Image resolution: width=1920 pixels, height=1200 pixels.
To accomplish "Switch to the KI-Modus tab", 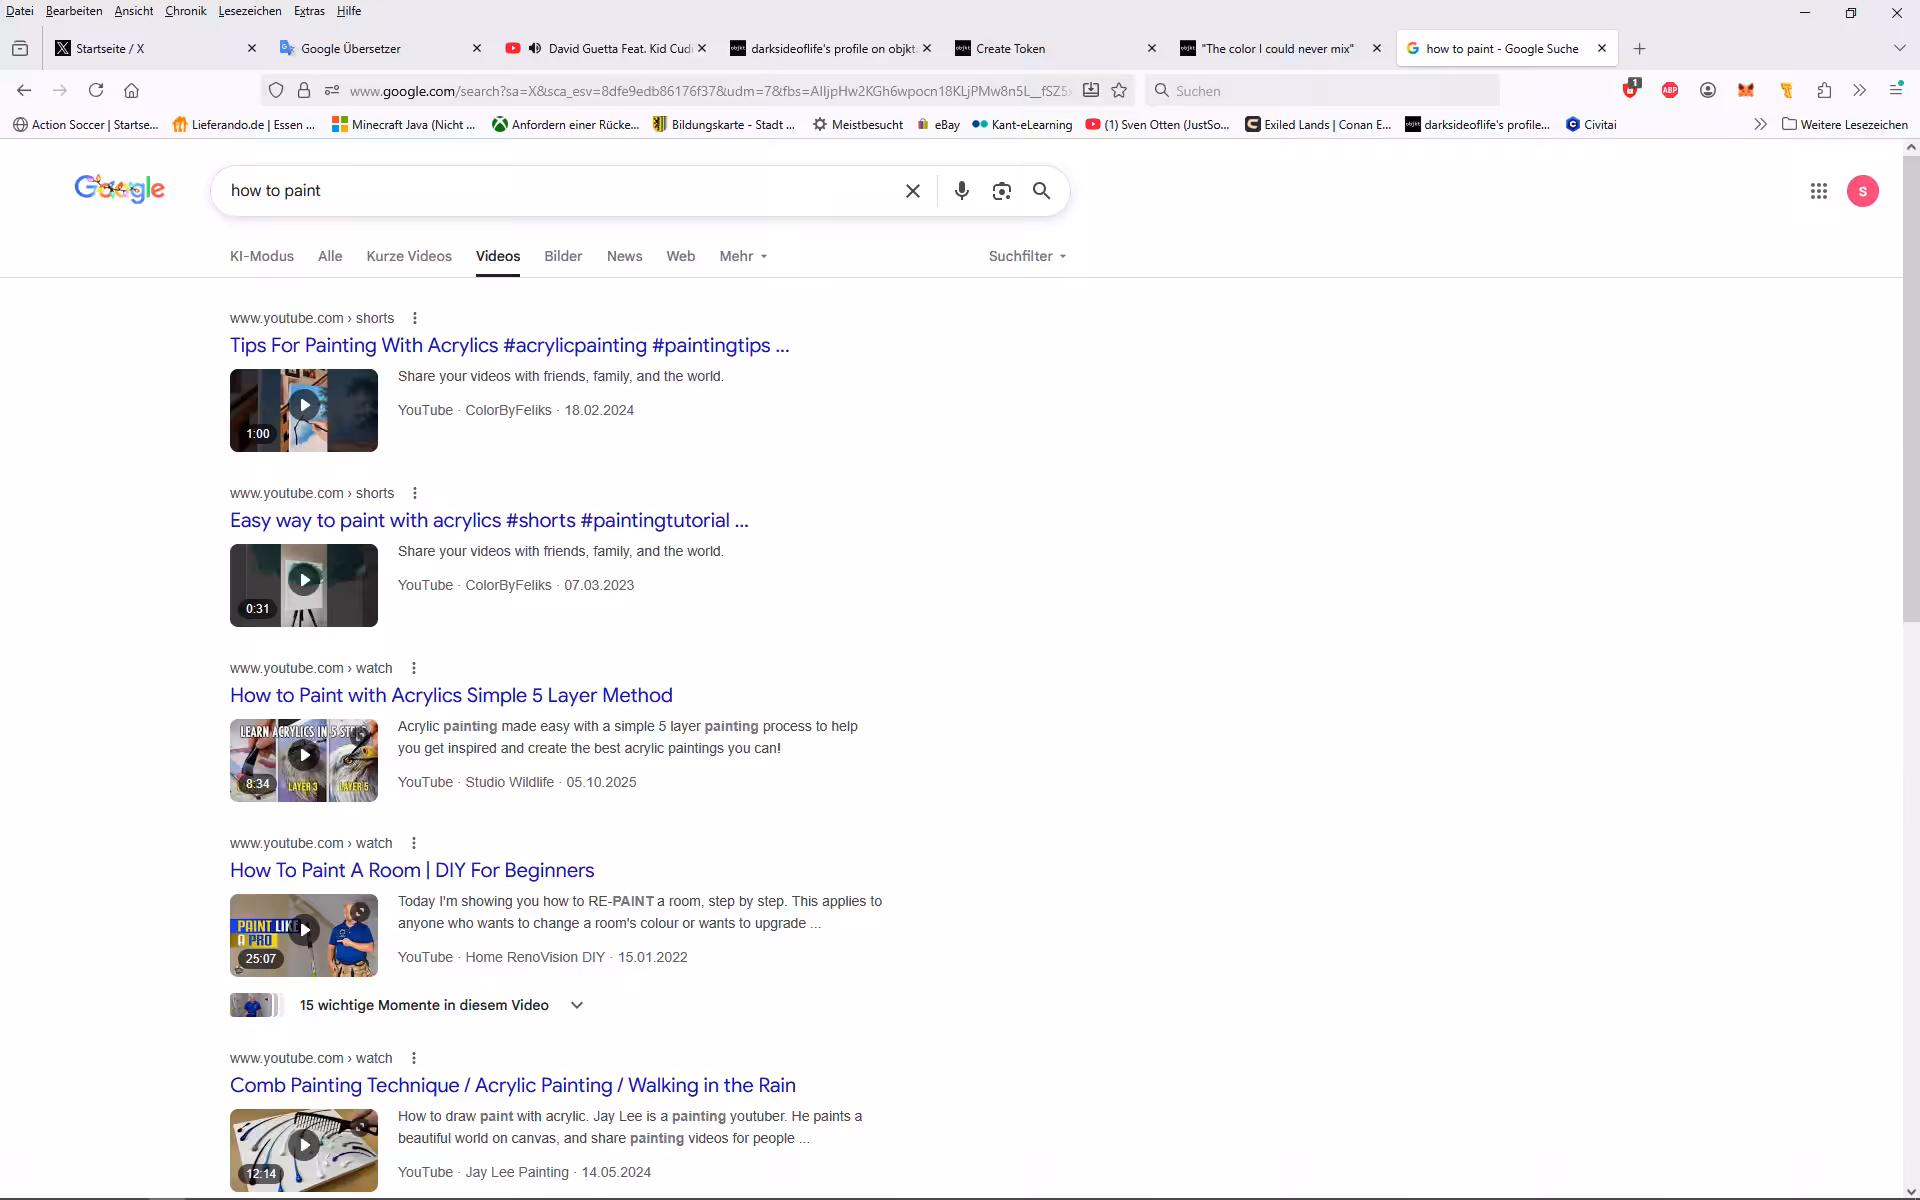I will coord(262,256).
